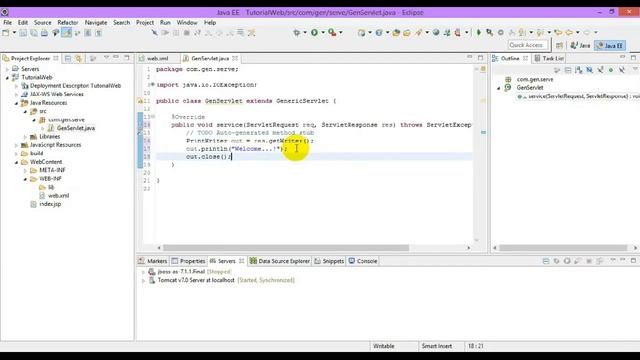The image size is (640, 360).
Task: Click the Save toolbar icon
Action: click(x=23, y=33)
